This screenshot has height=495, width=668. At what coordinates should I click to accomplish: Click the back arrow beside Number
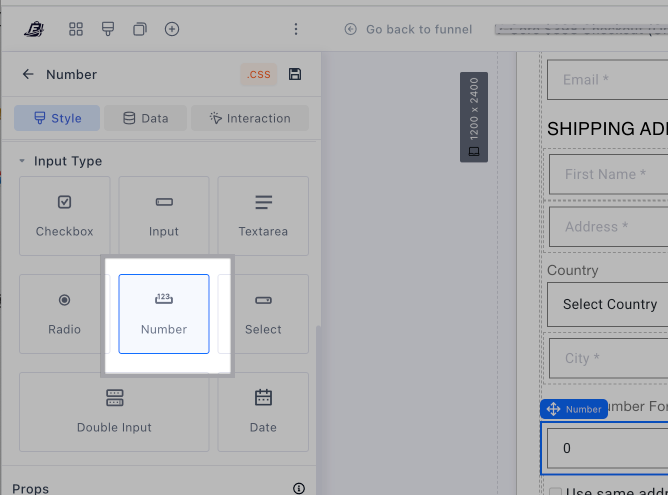pos(28,74)
